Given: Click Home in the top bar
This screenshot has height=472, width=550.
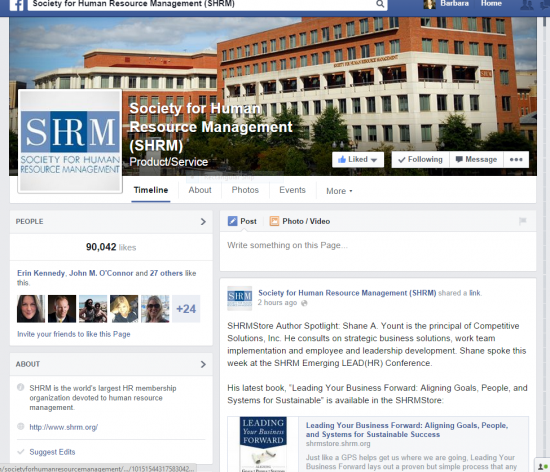Looking at the screenshot, I should (491, 4).
